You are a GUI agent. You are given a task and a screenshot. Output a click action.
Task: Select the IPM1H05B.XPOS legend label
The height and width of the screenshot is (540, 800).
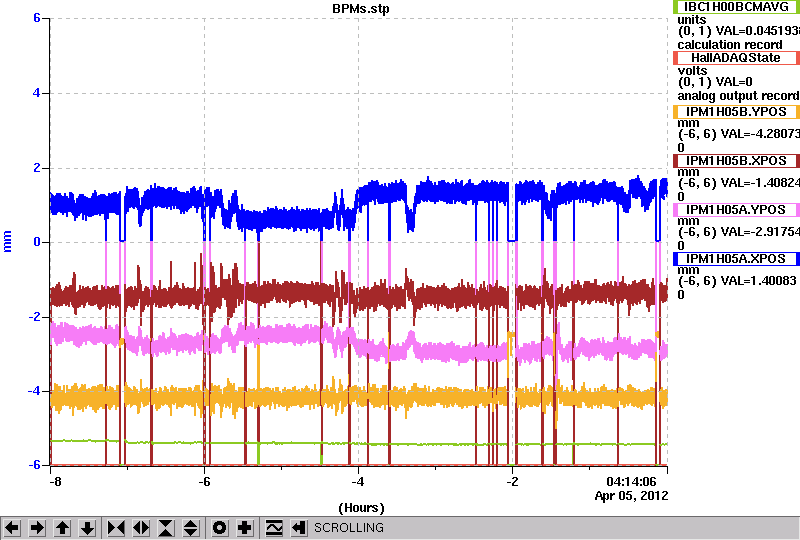736,161
